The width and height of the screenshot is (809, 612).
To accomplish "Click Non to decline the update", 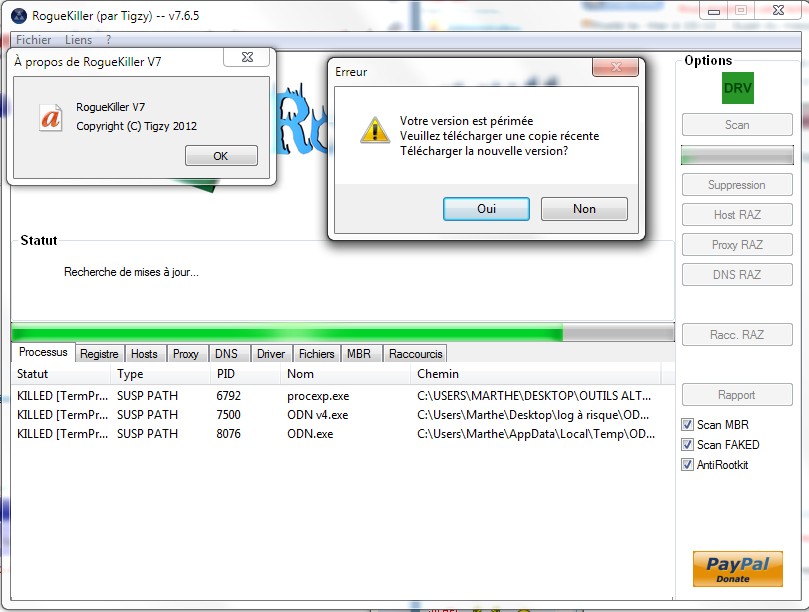I will [584, 209].
